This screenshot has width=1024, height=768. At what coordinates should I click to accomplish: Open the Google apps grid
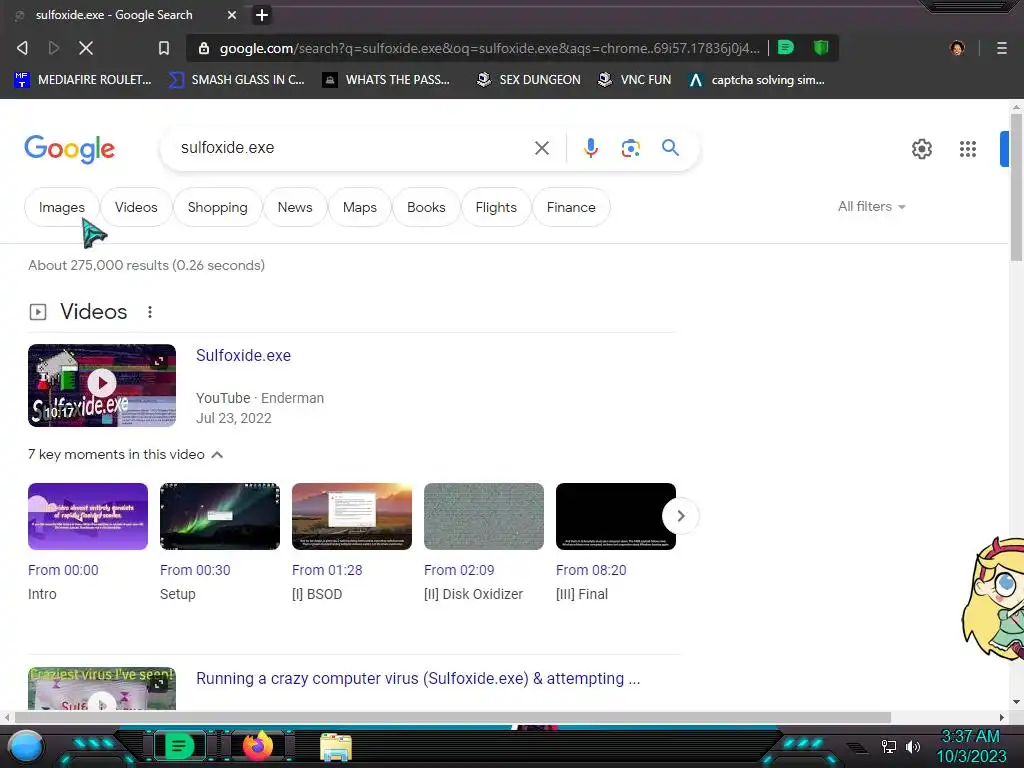(x=968, y=149)
